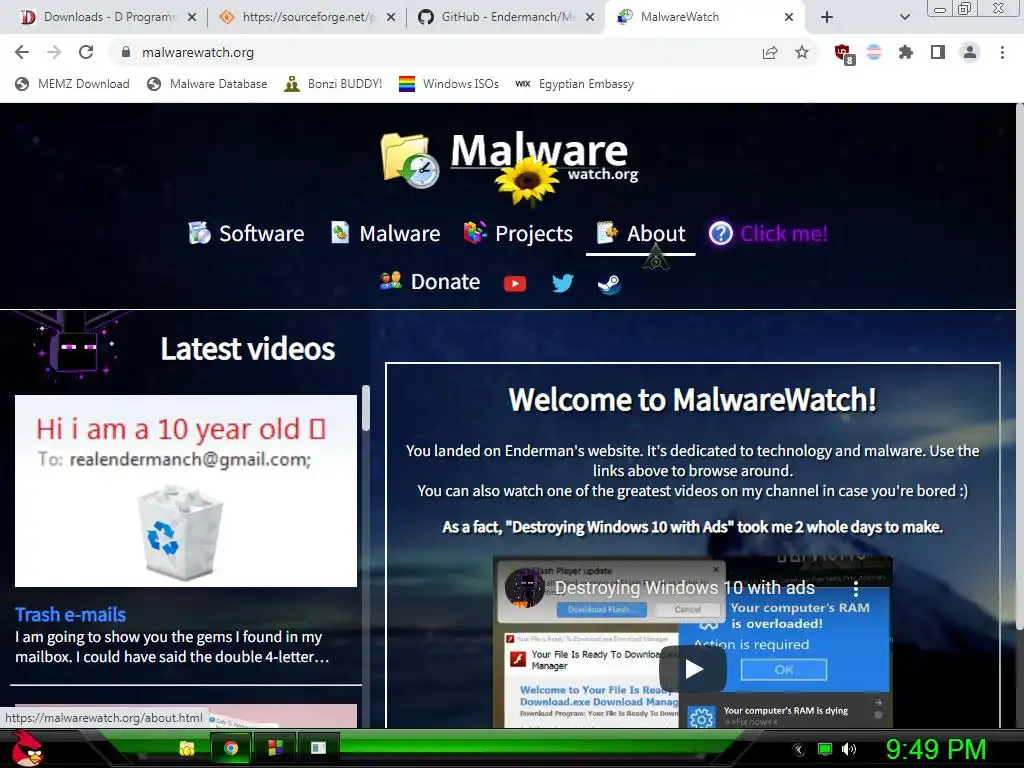Share this page via the share icon
1024x768 pixels.
[x=770, y=52]
